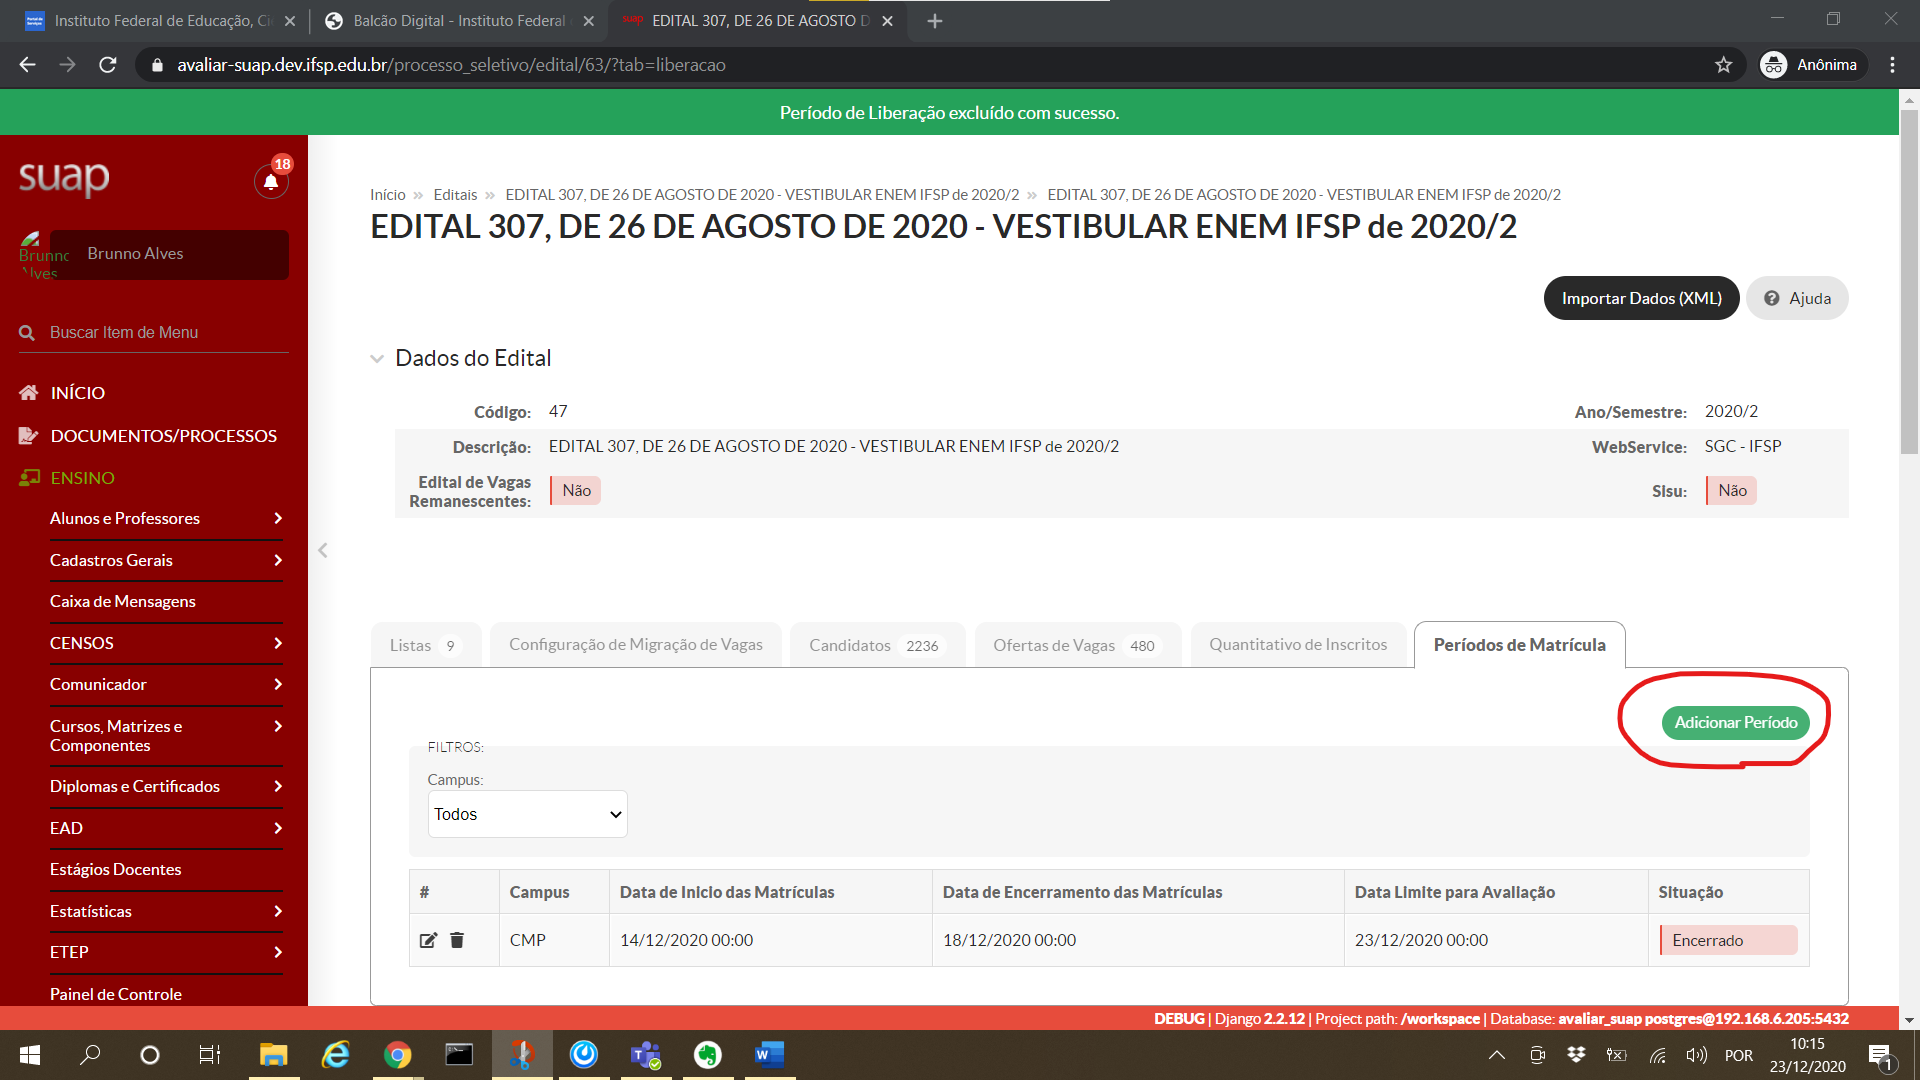Click the page vertical scrollbar

coord(1909,283)
